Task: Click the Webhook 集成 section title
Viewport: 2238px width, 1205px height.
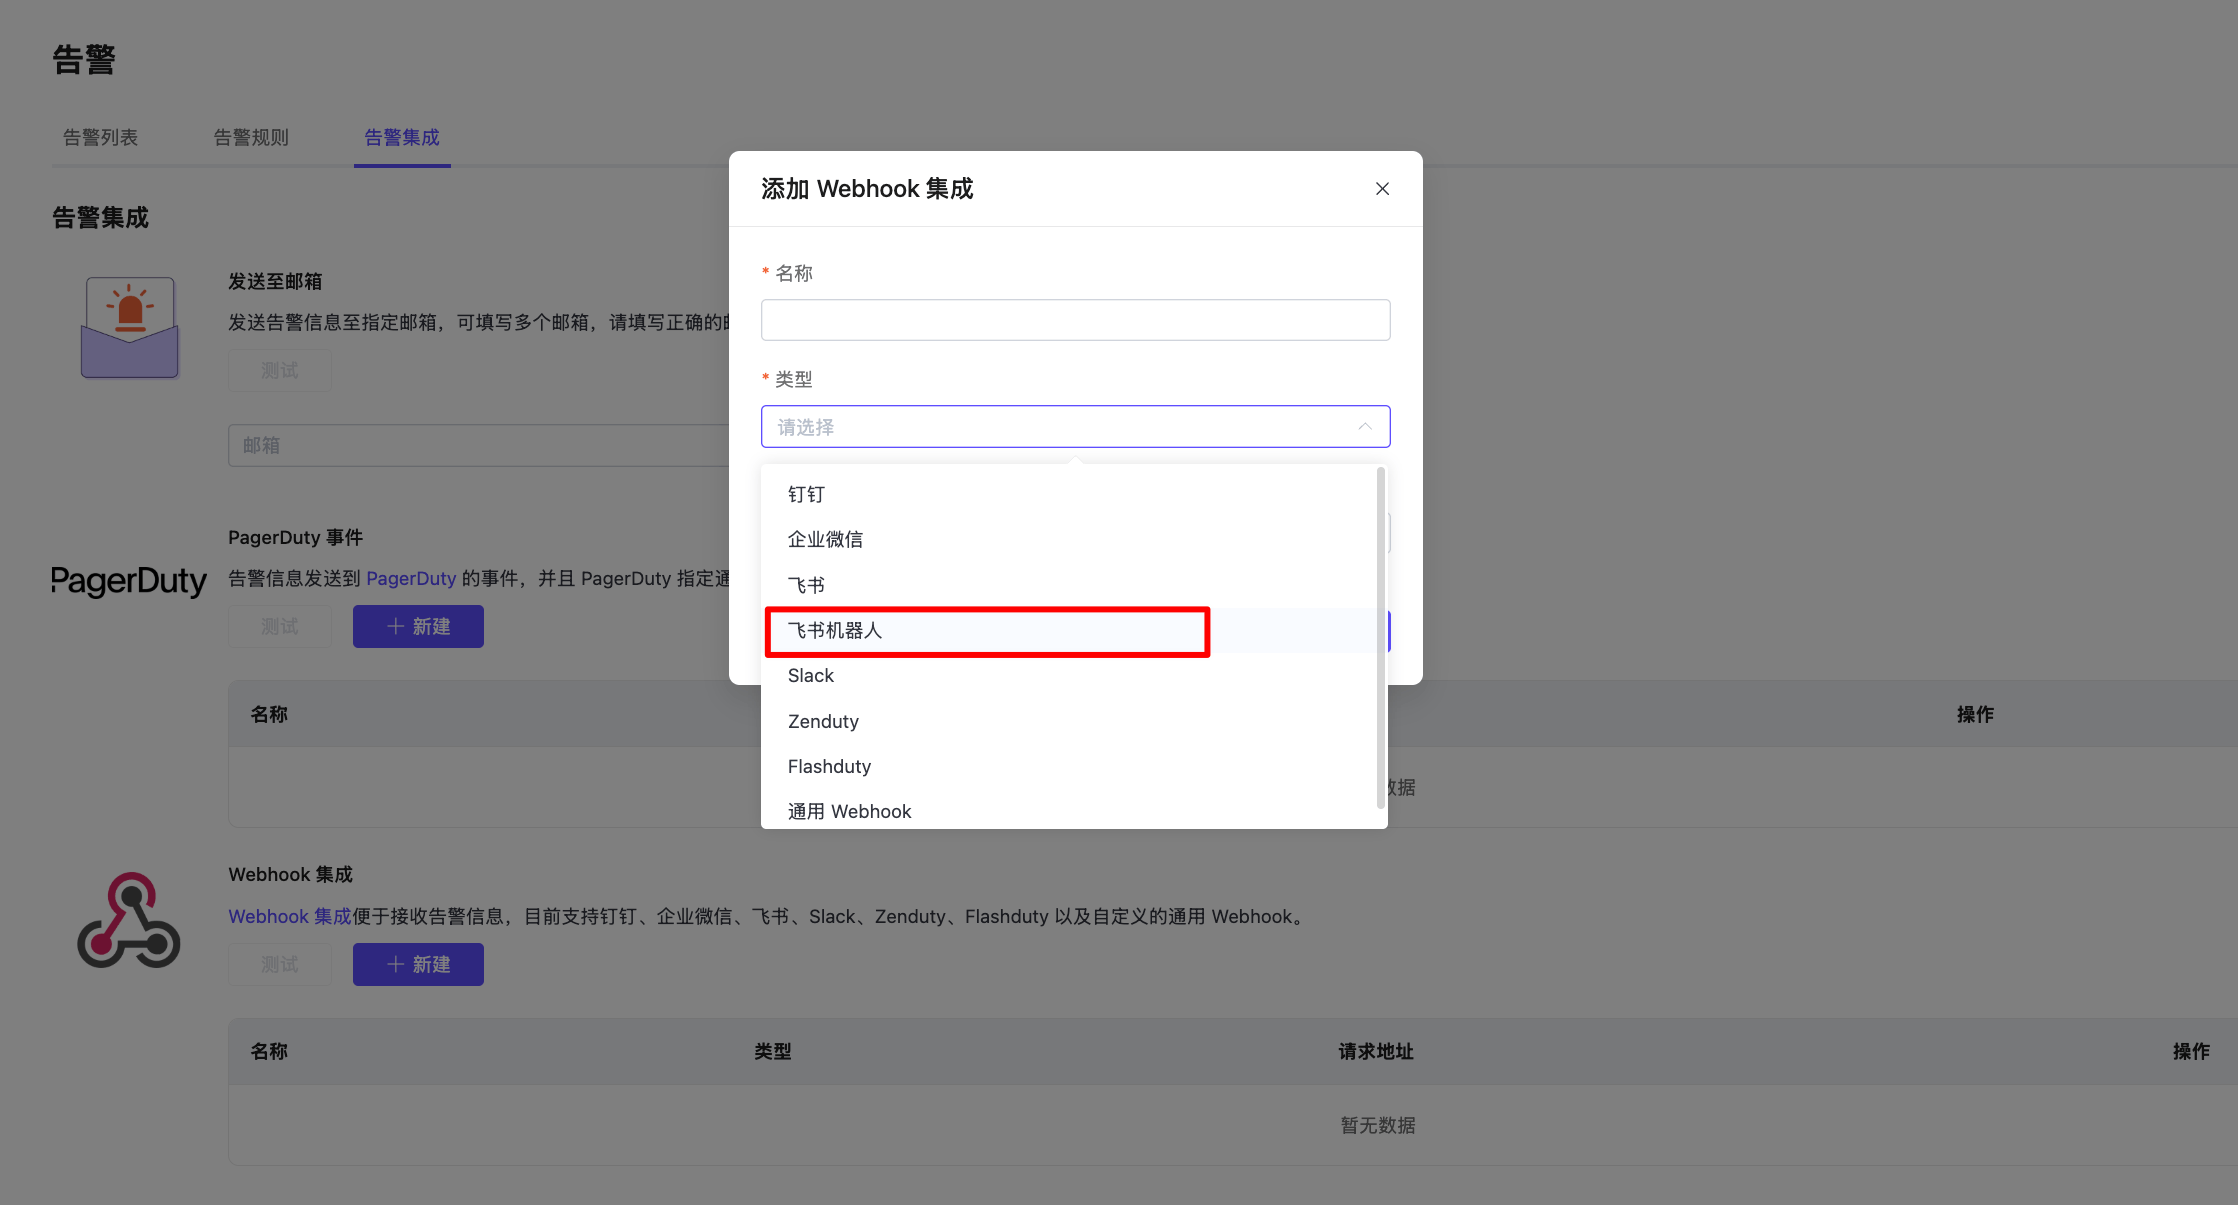Action: click(290, 874)
